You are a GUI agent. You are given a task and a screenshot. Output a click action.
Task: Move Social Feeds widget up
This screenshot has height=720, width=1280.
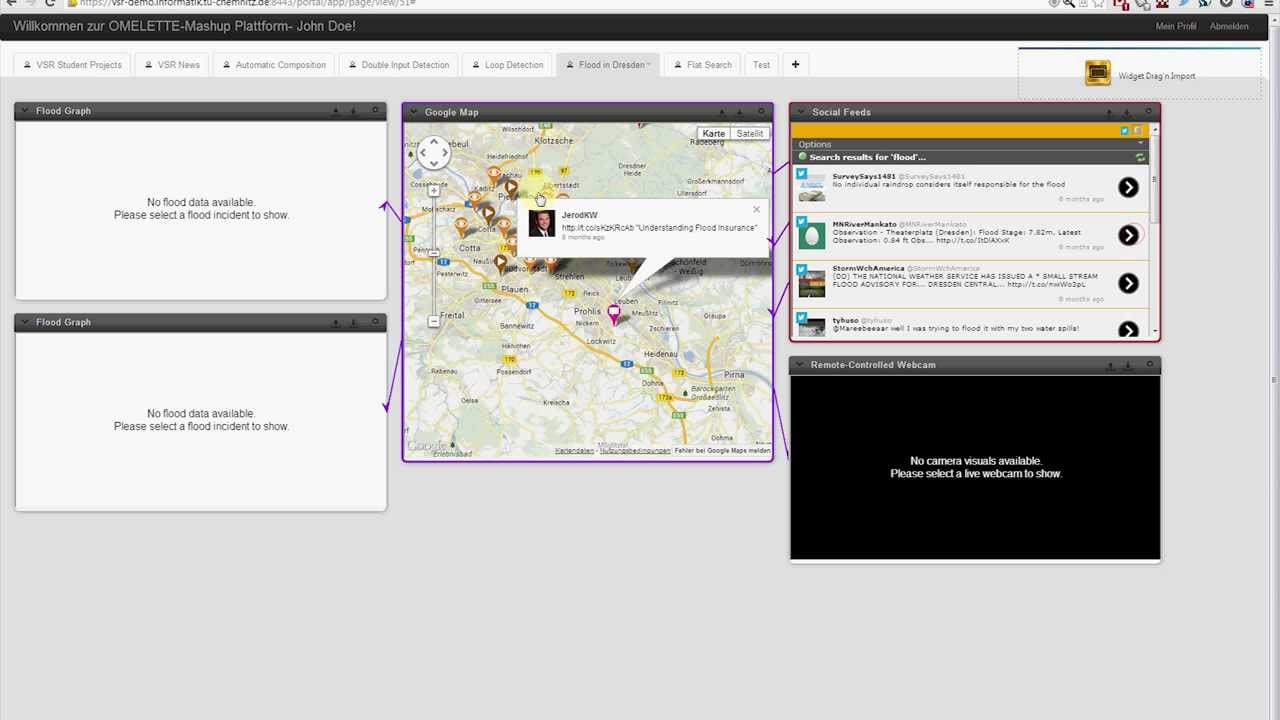[1109, 112]
